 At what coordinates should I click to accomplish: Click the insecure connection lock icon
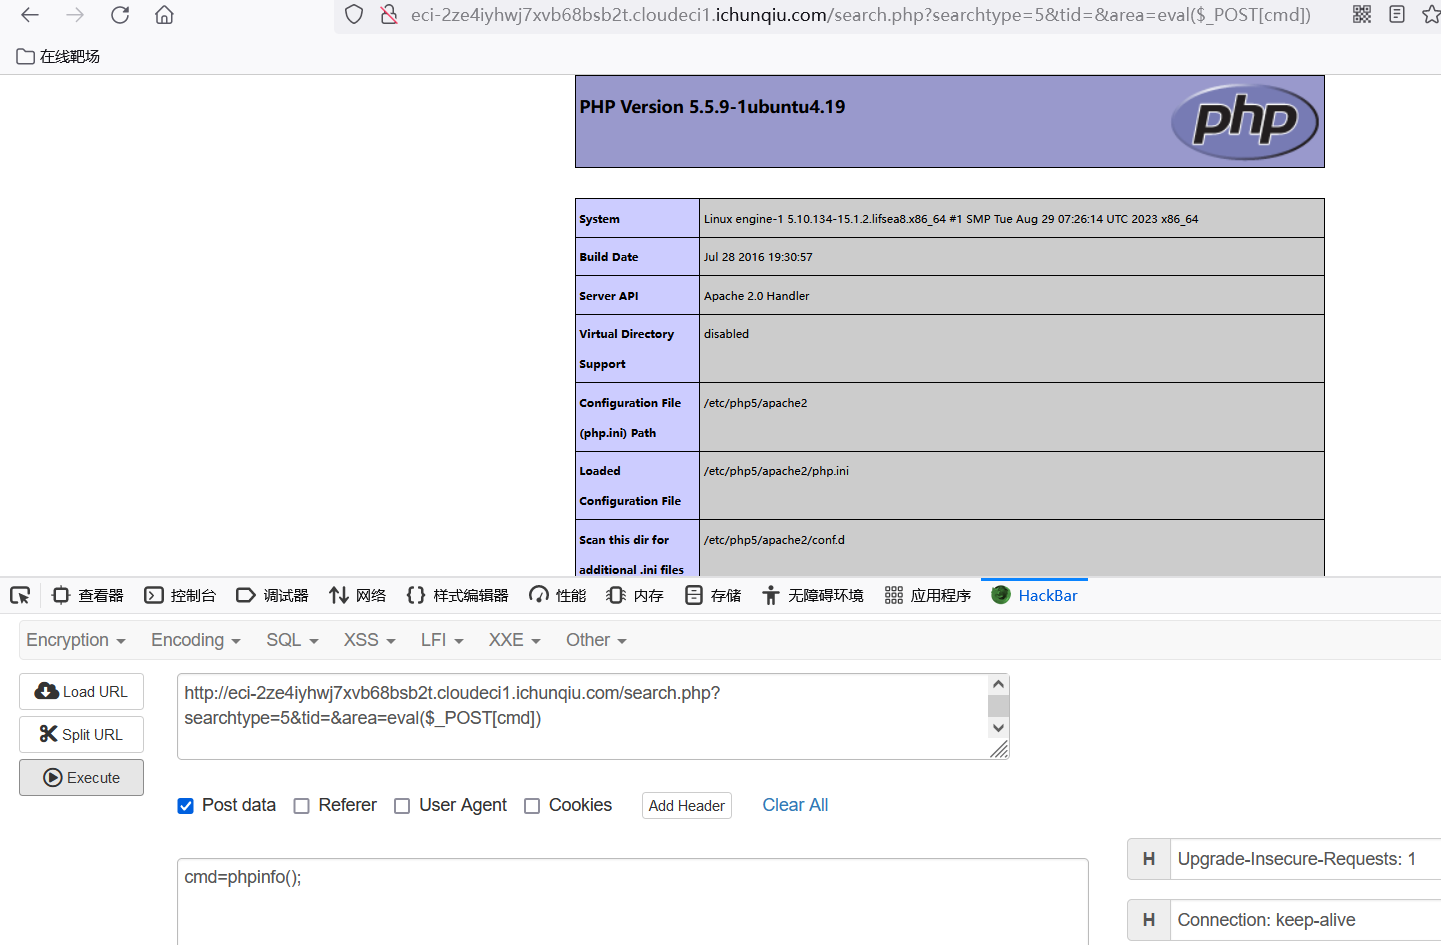tap(389, 15)
